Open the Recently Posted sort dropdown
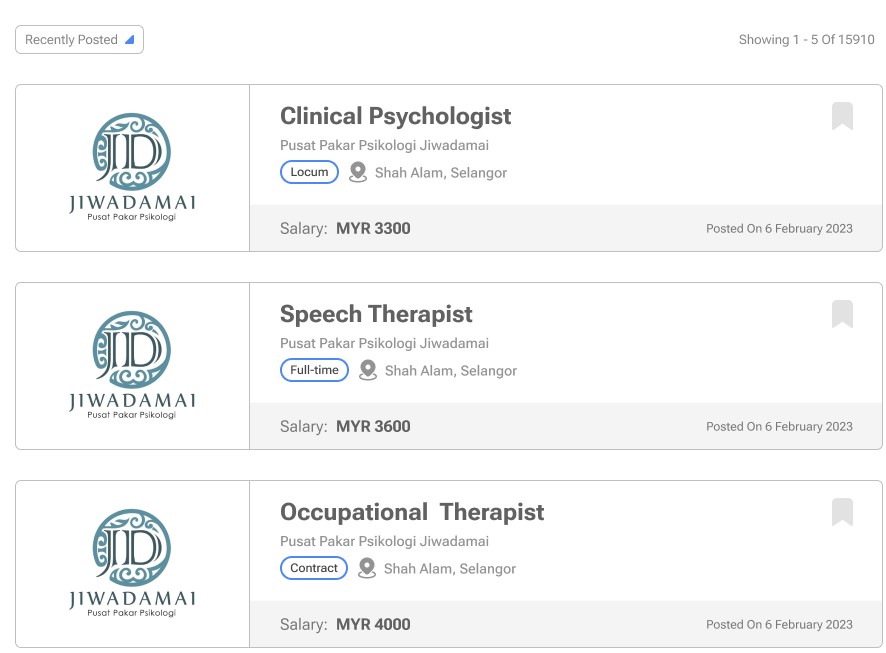886x653 pixels. click(x=79, y=40)
